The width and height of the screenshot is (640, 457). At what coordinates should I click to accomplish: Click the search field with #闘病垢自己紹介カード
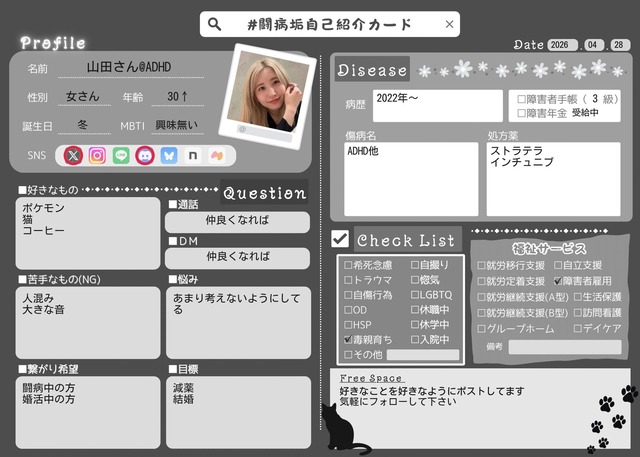coord(330,24)
